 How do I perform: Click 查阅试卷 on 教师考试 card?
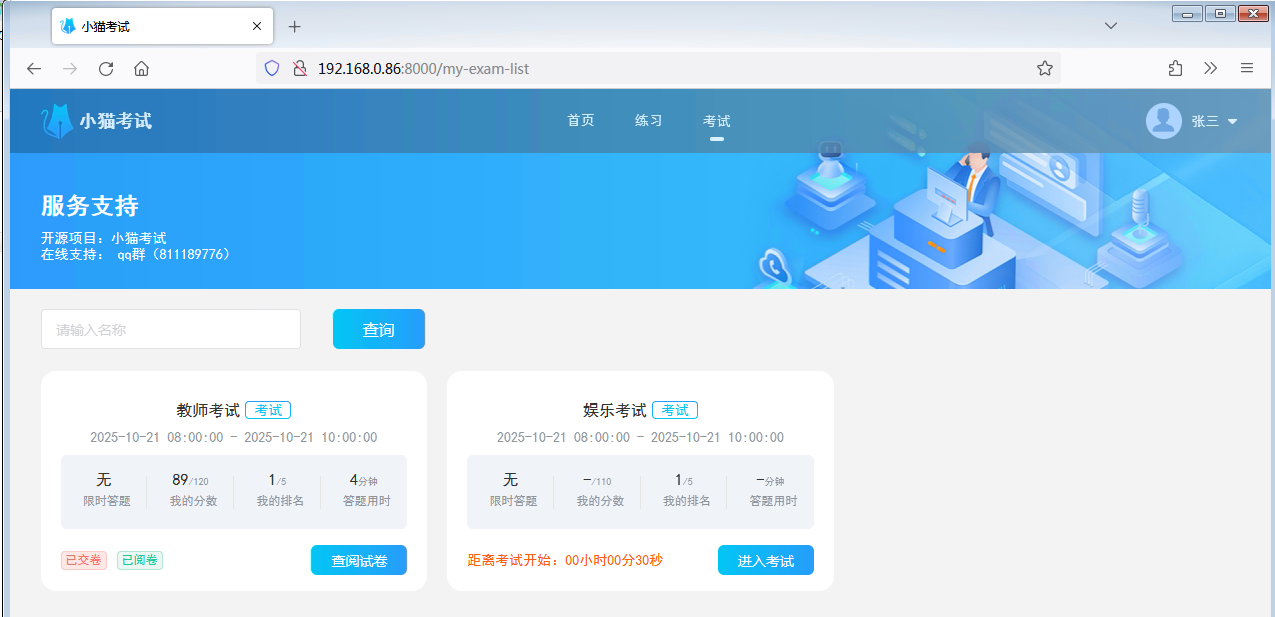click(359, 561)
